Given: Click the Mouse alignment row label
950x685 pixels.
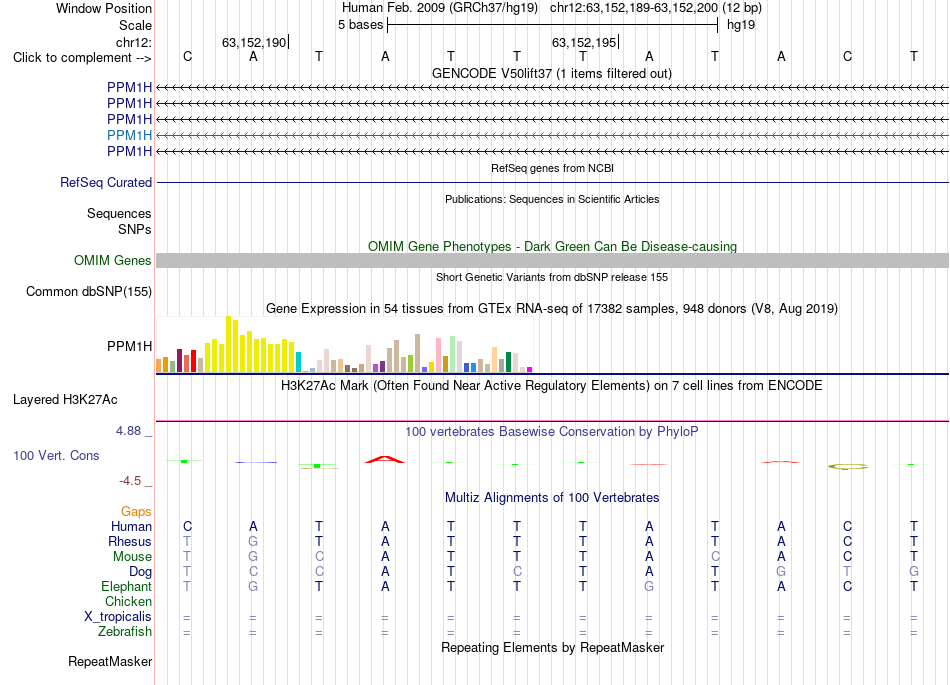Looking at the screenshot, I should tap(133, 557).
